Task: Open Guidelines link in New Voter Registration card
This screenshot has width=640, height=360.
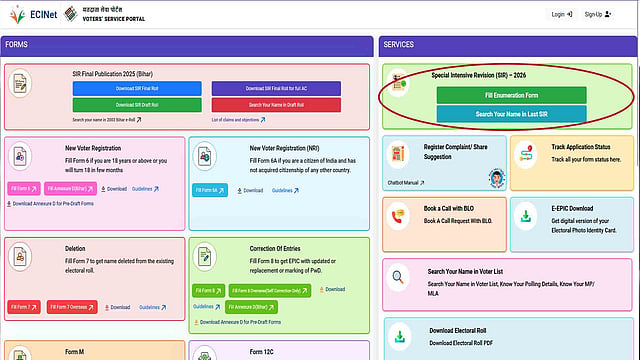Action: point(145,189)
